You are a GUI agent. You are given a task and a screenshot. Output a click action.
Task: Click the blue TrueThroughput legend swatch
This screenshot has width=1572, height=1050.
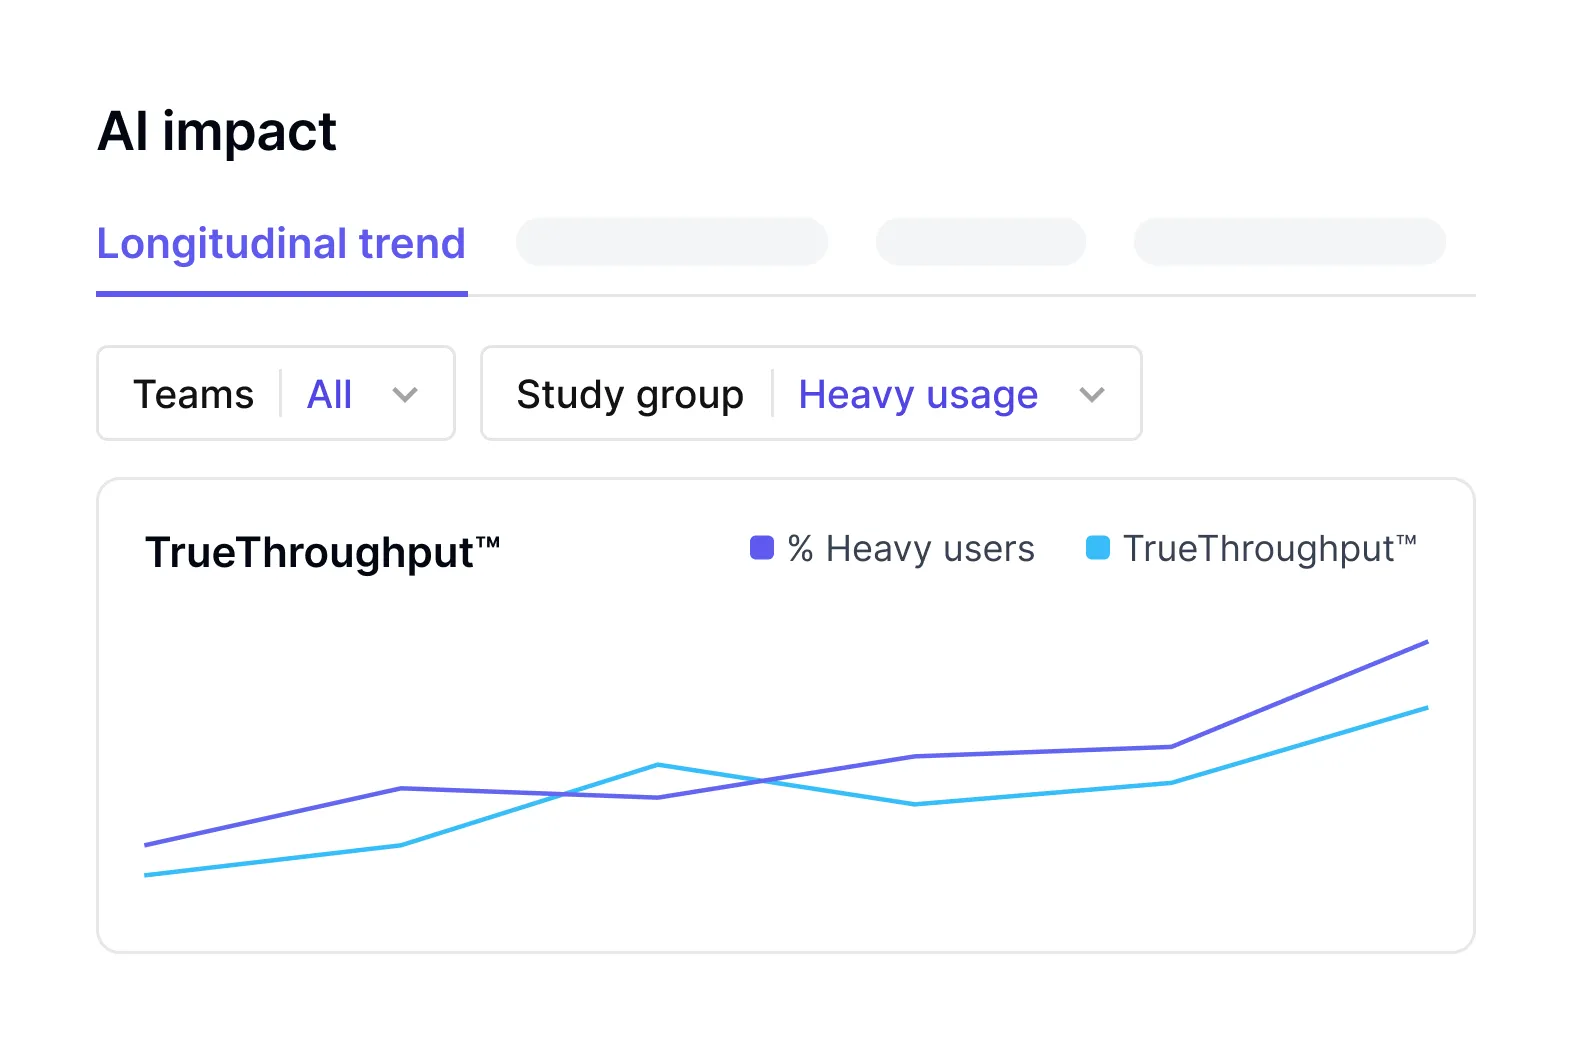click(1098, 548)
